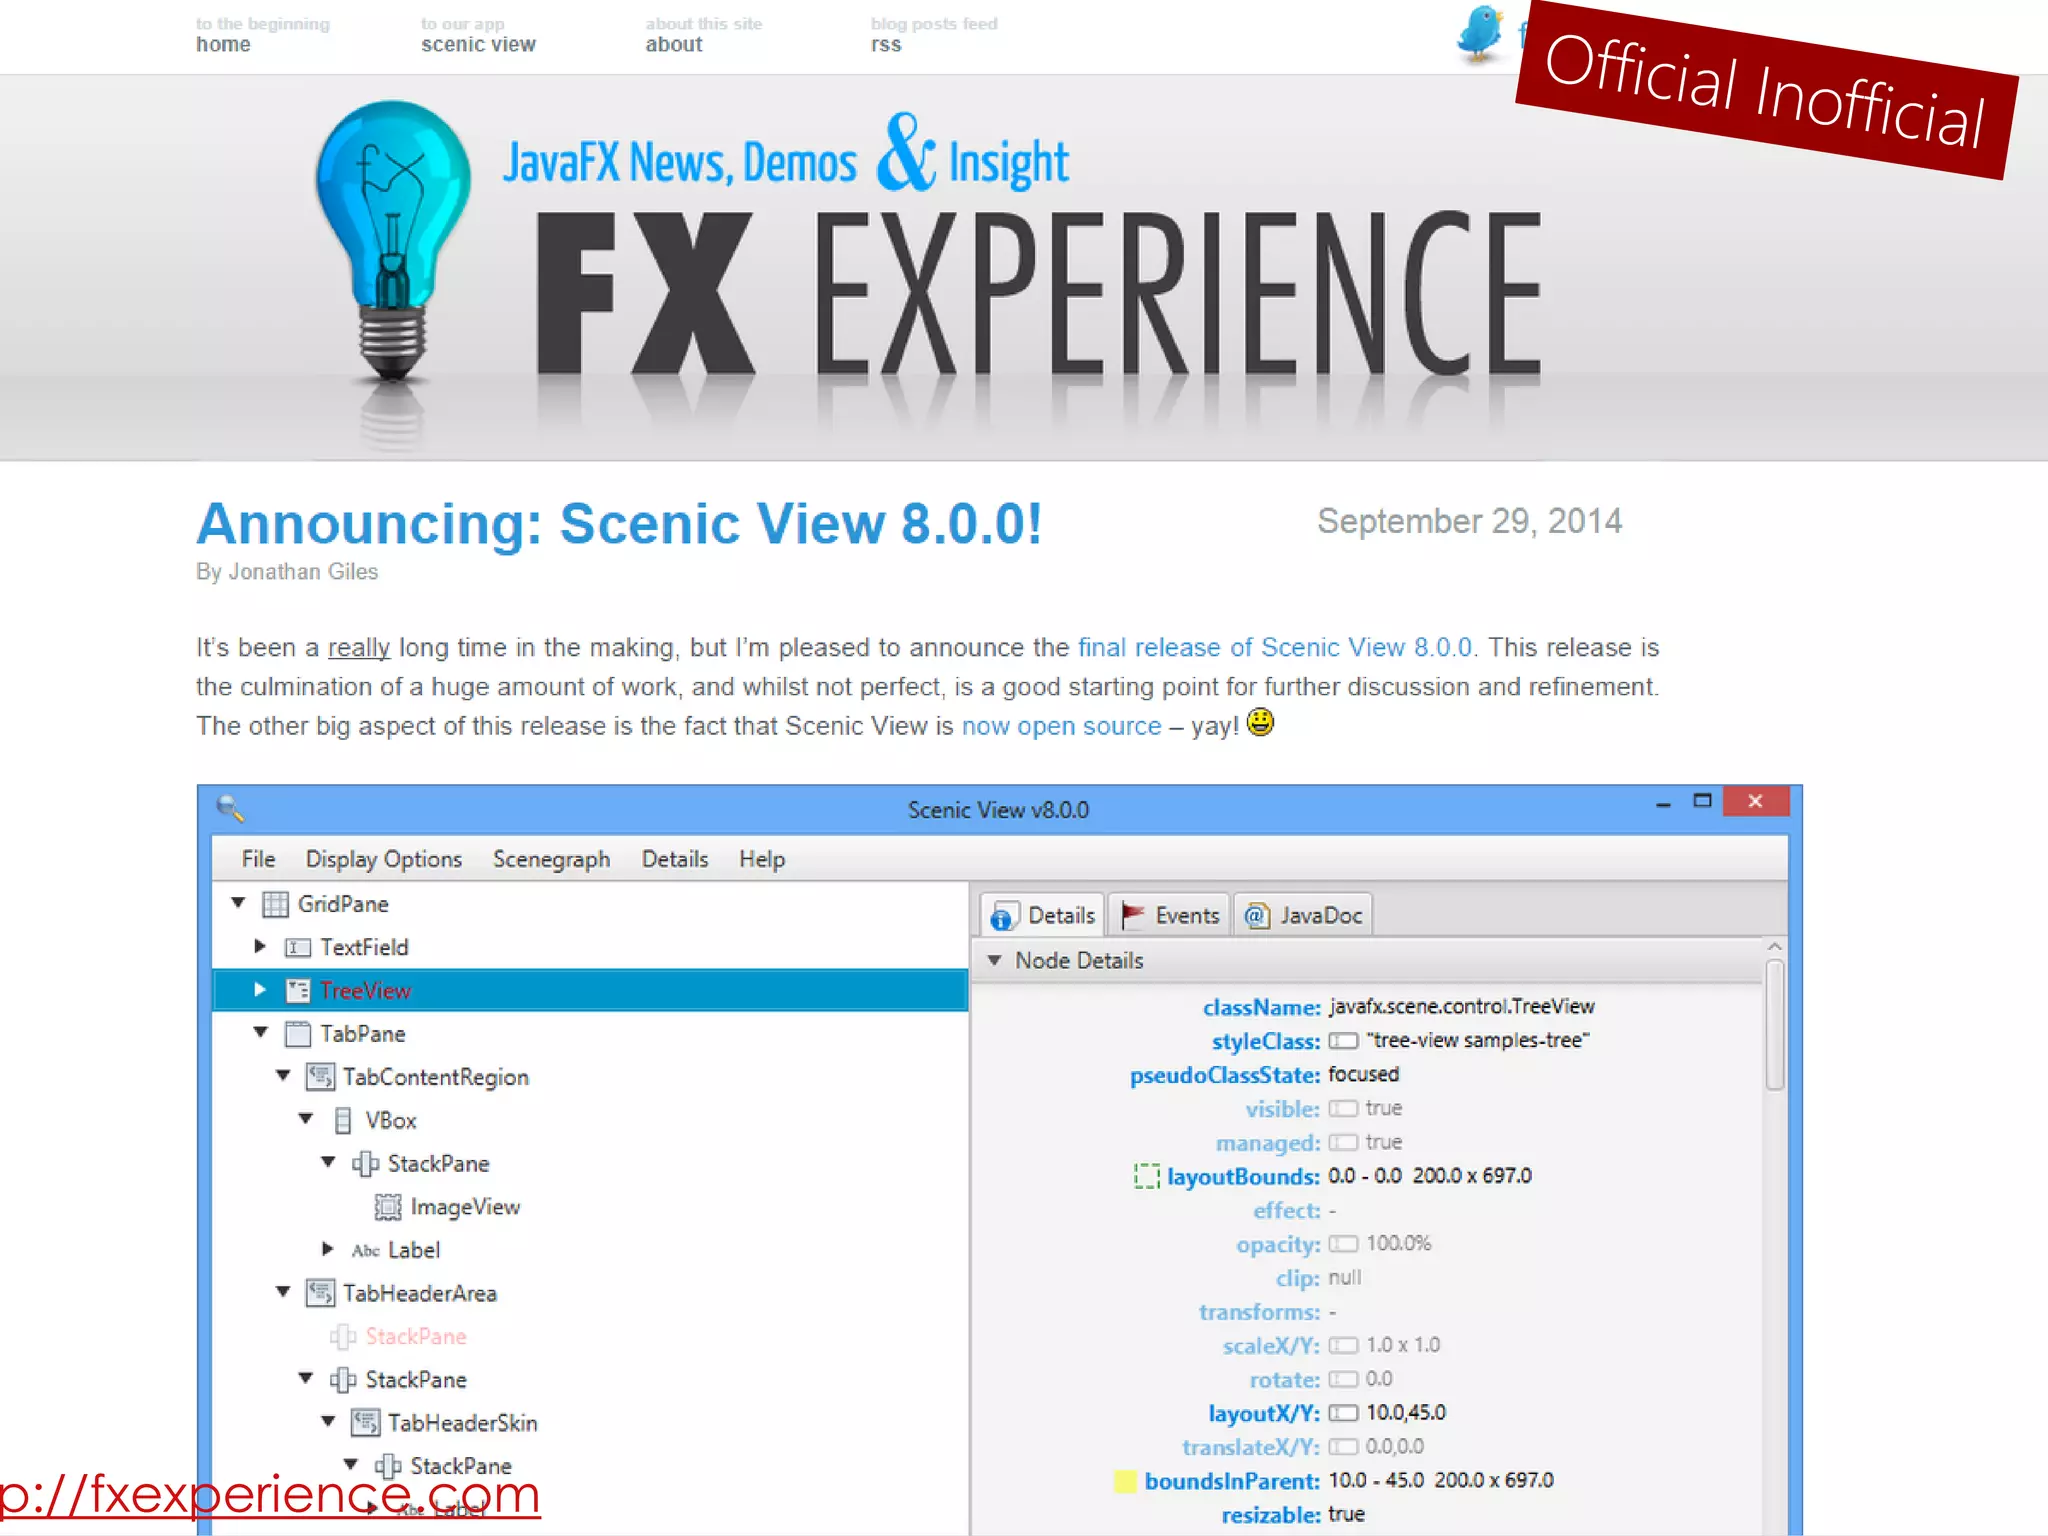The height and width of the screenshot is (1536, 2048).
Task: Switch to the Events tab
Action: point(1169,915)
